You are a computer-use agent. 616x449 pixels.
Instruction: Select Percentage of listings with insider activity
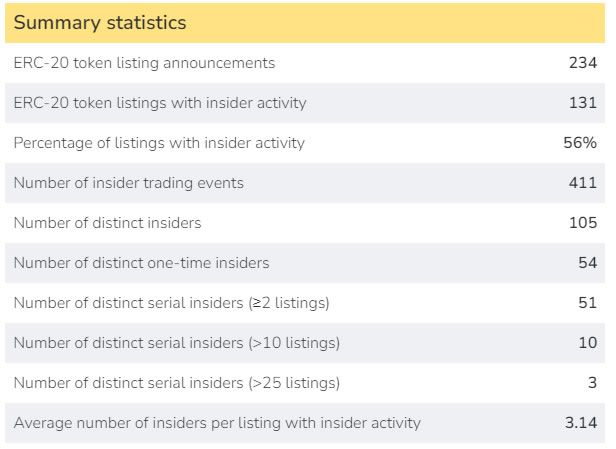pyautogui.click(x=159, y=143)
